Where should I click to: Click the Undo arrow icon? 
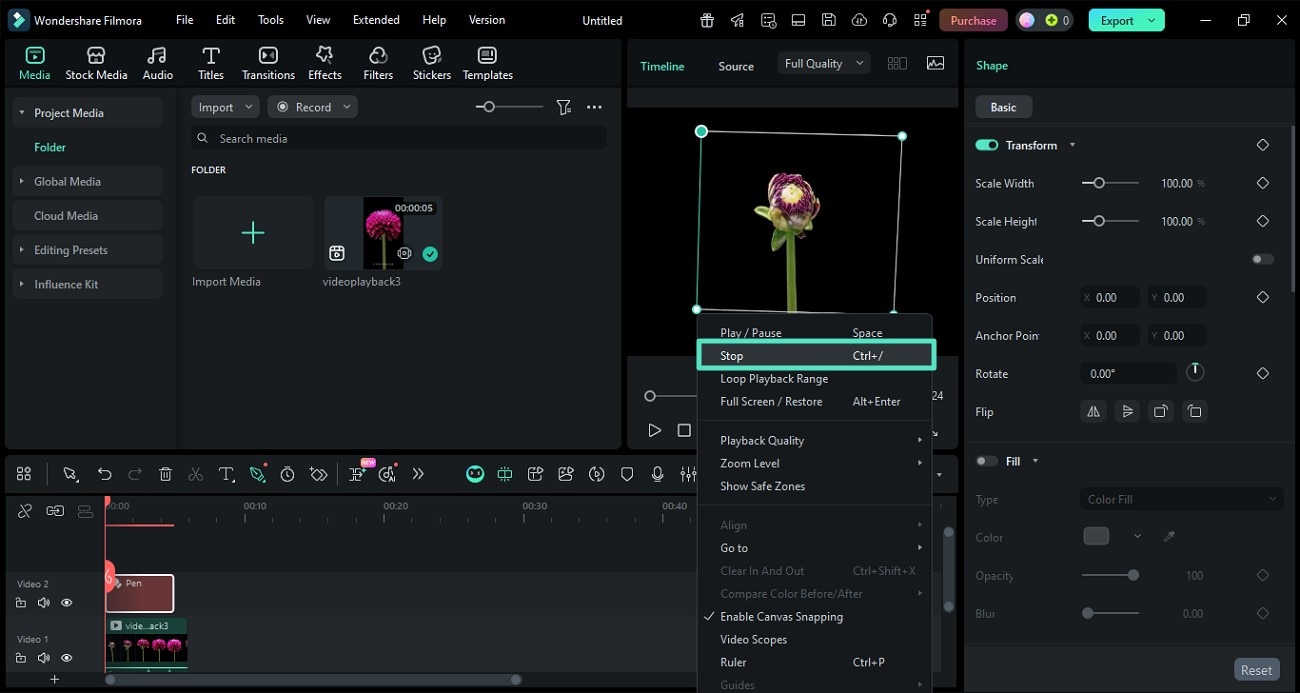click(x=104, y=474)
